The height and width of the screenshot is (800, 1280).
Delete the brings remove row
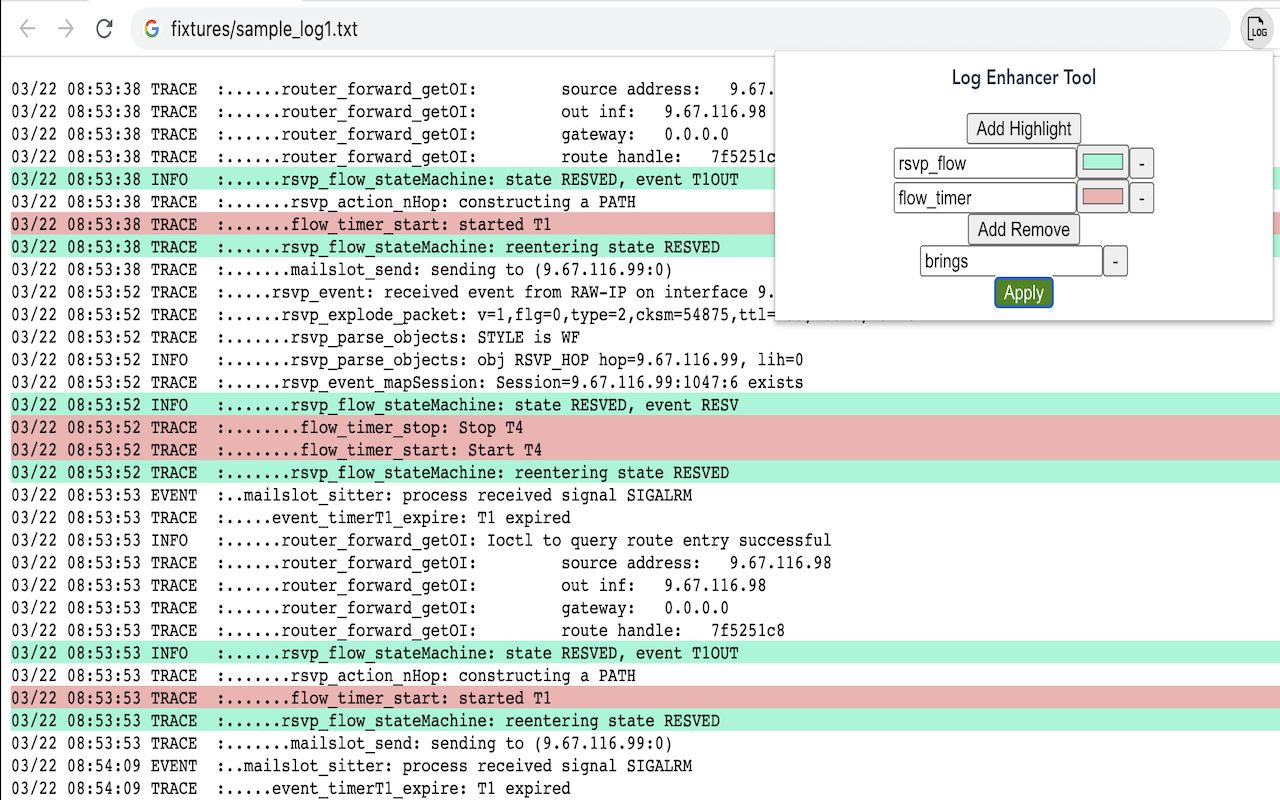pyautogui.click(x=1116, y=262)
